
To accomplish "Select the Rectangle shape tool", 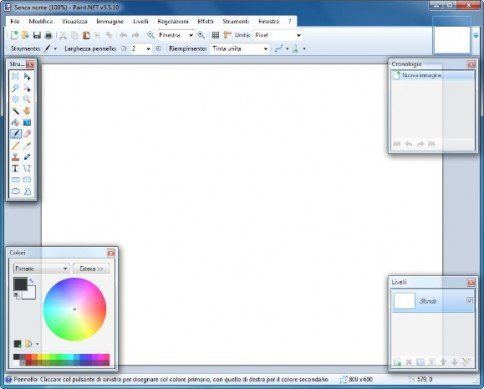I will [15, 180].
